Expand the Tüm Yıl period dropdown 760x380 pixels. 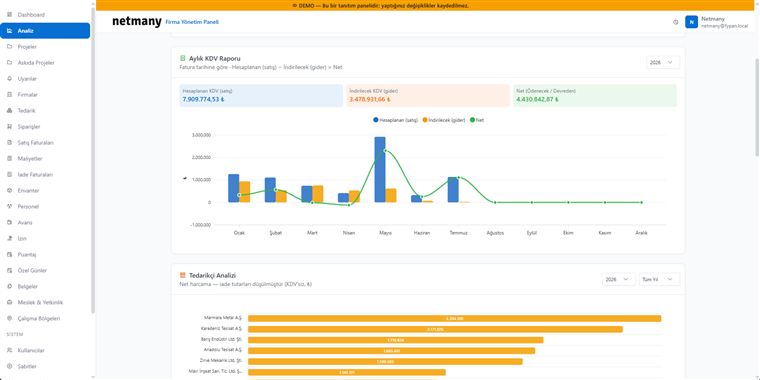(x=659, y=279)
